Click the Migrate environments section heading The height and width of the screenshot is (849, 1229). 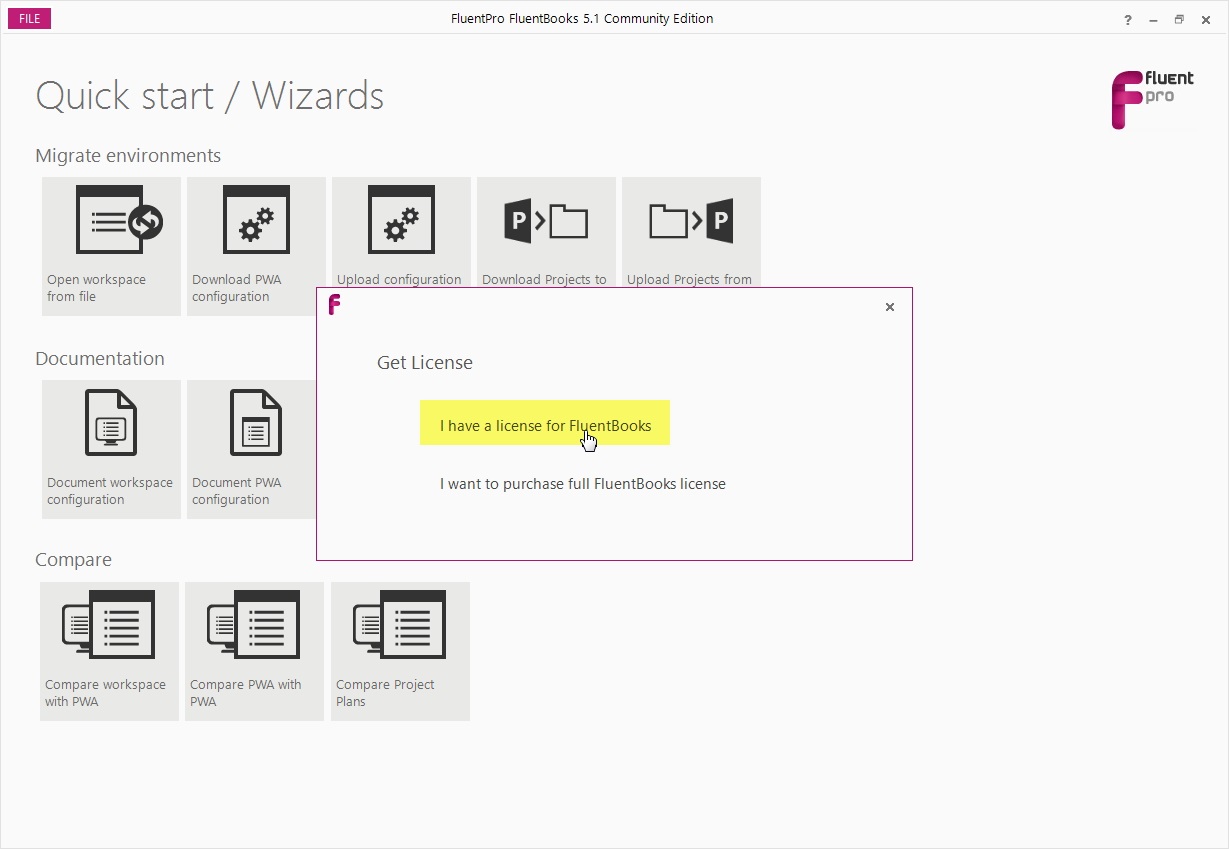click(128, 156)
